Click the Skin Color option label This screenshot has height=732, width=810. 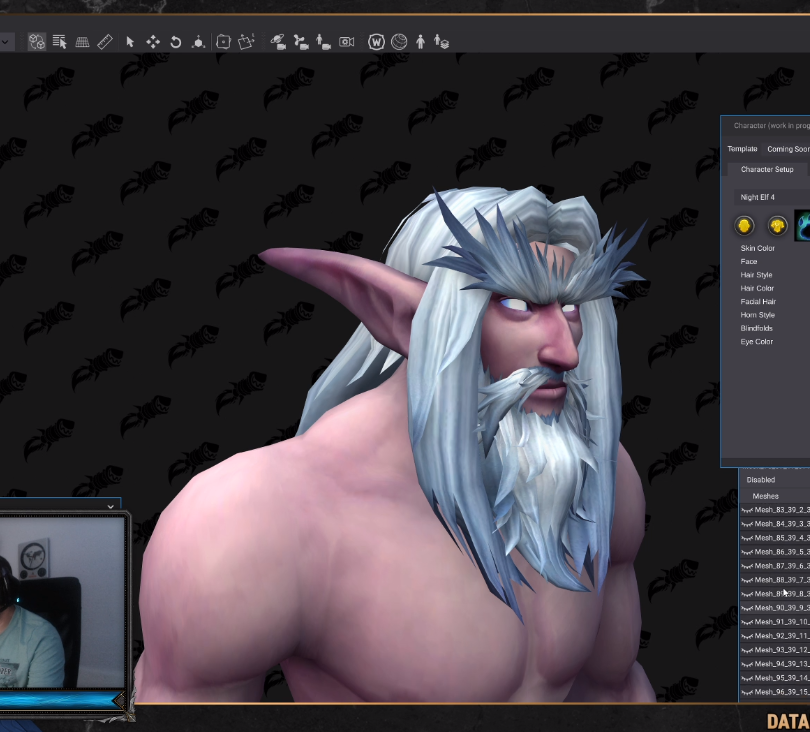pyautogui.click(x=757, y=248)
